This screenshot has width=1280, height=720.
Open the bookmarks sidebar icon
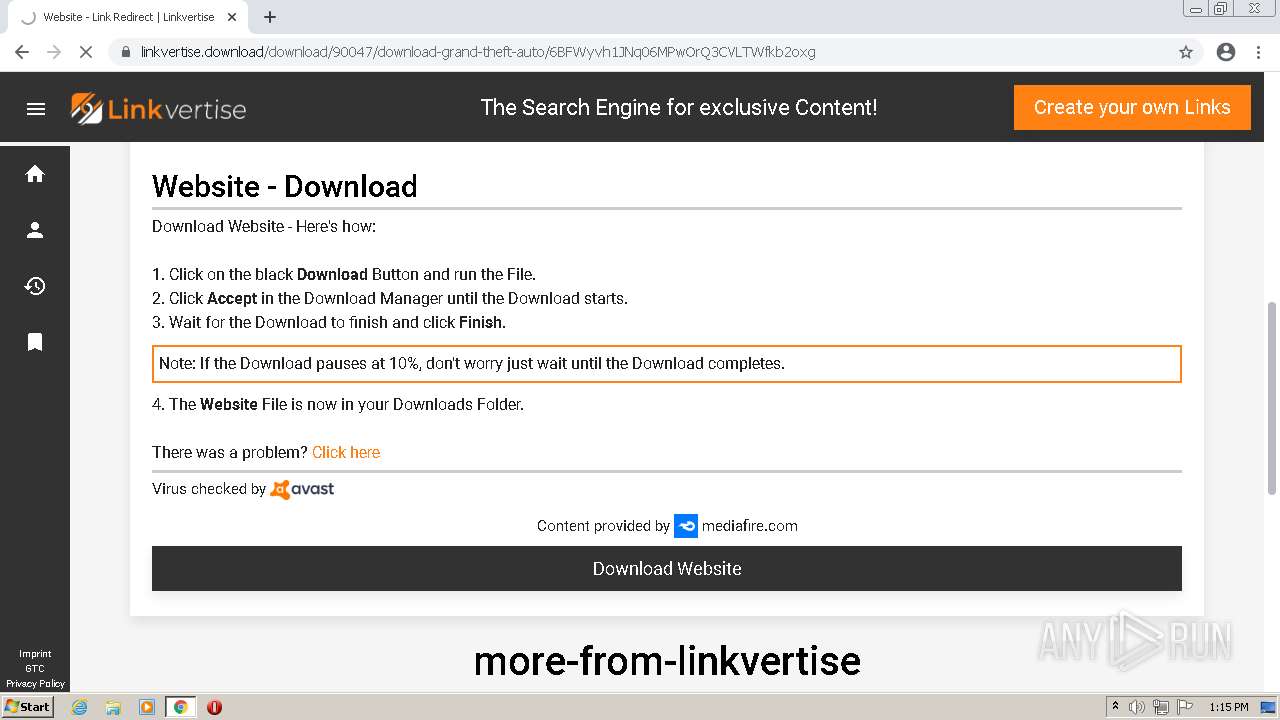point(35,342)
